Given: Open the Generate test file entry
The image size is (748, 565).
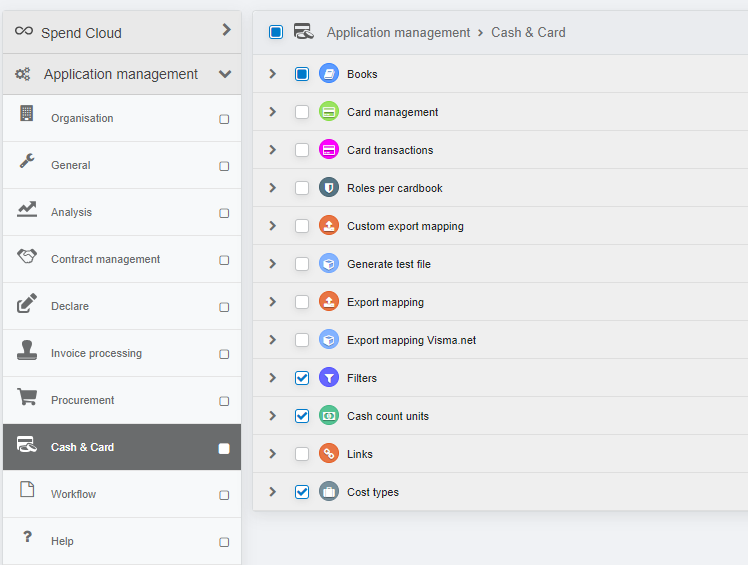Looking at the screenshot, I should tap(389, 264).
